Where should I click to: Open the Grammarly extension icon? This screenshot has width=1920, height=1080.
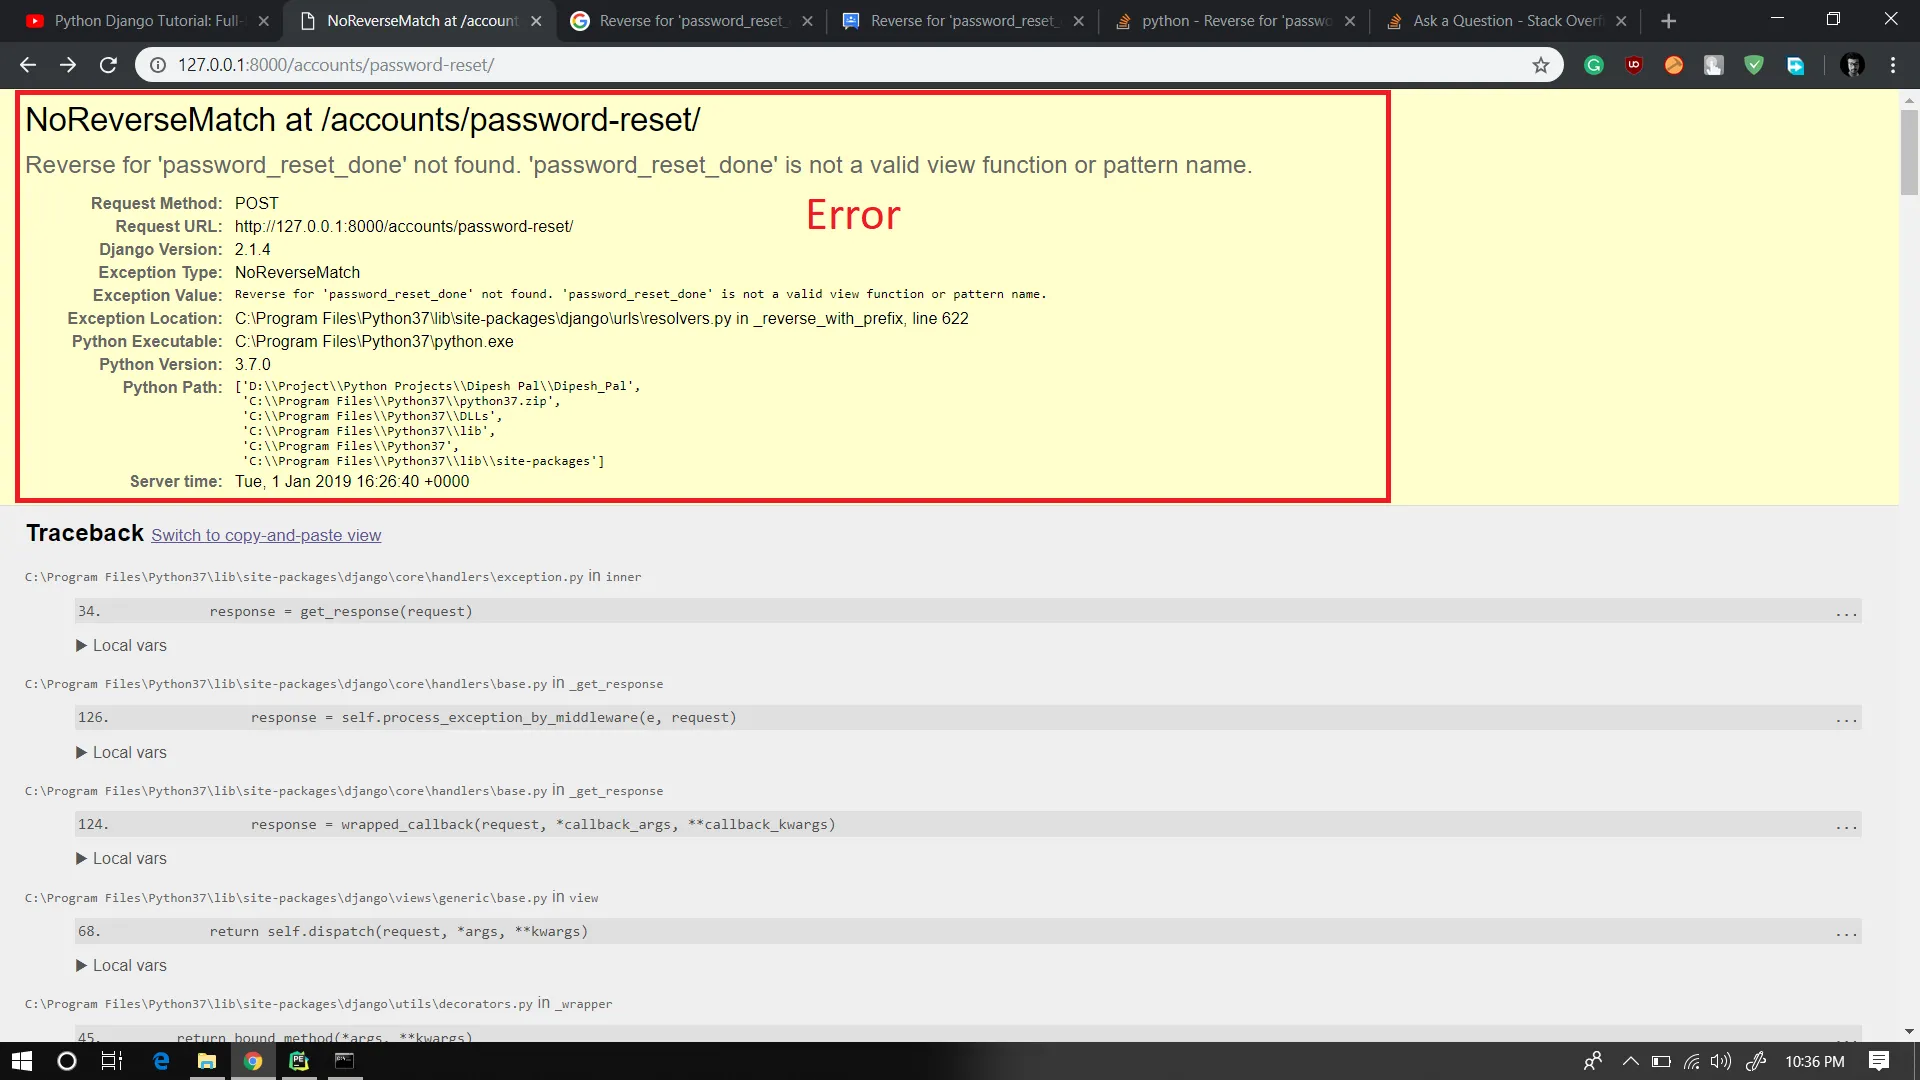(x=1594, y=65)
